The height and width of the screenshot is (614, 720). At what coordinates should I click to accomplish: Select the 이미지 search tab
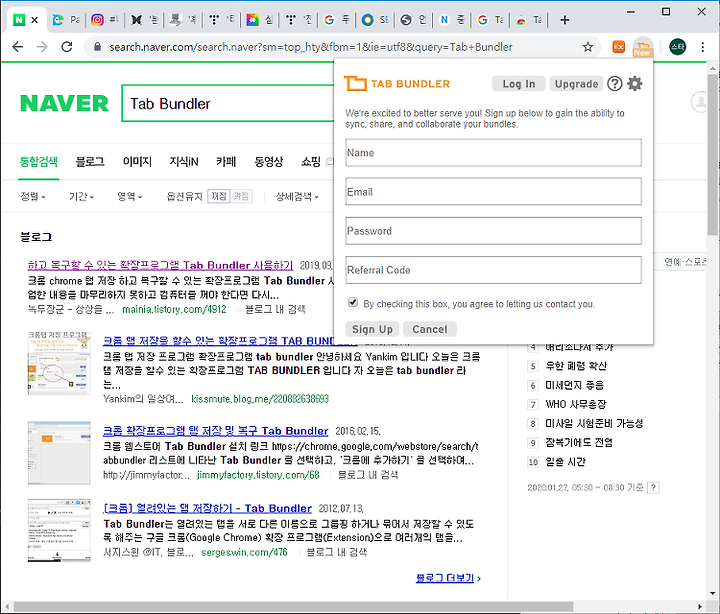tap(137, 162)
